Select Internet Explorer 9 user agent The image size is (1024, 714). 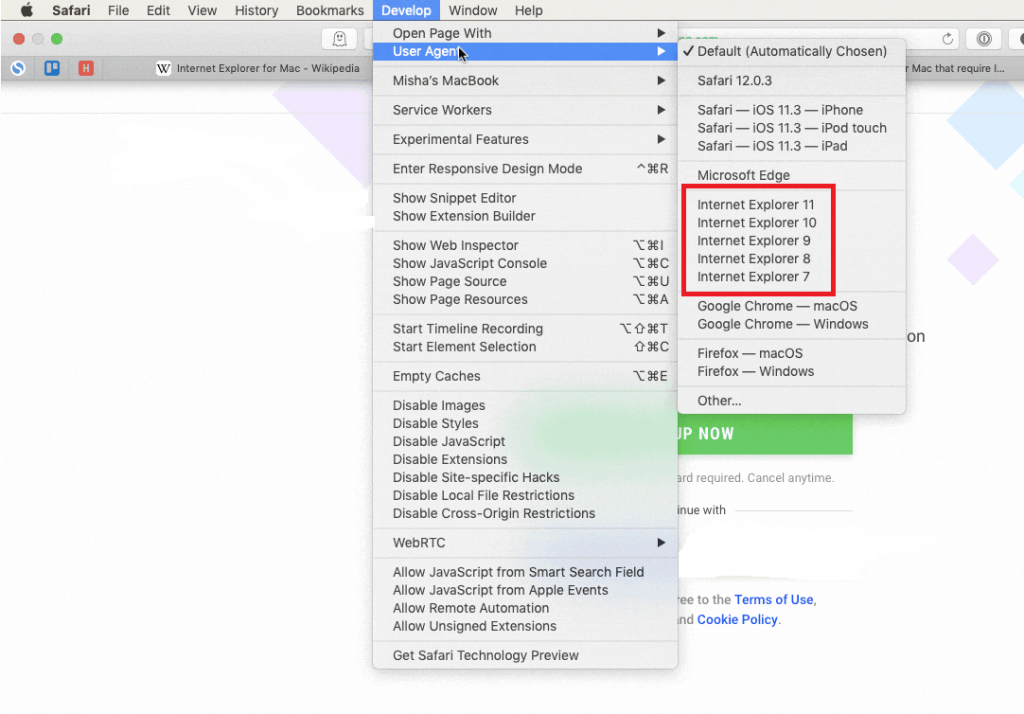[792, 241]
